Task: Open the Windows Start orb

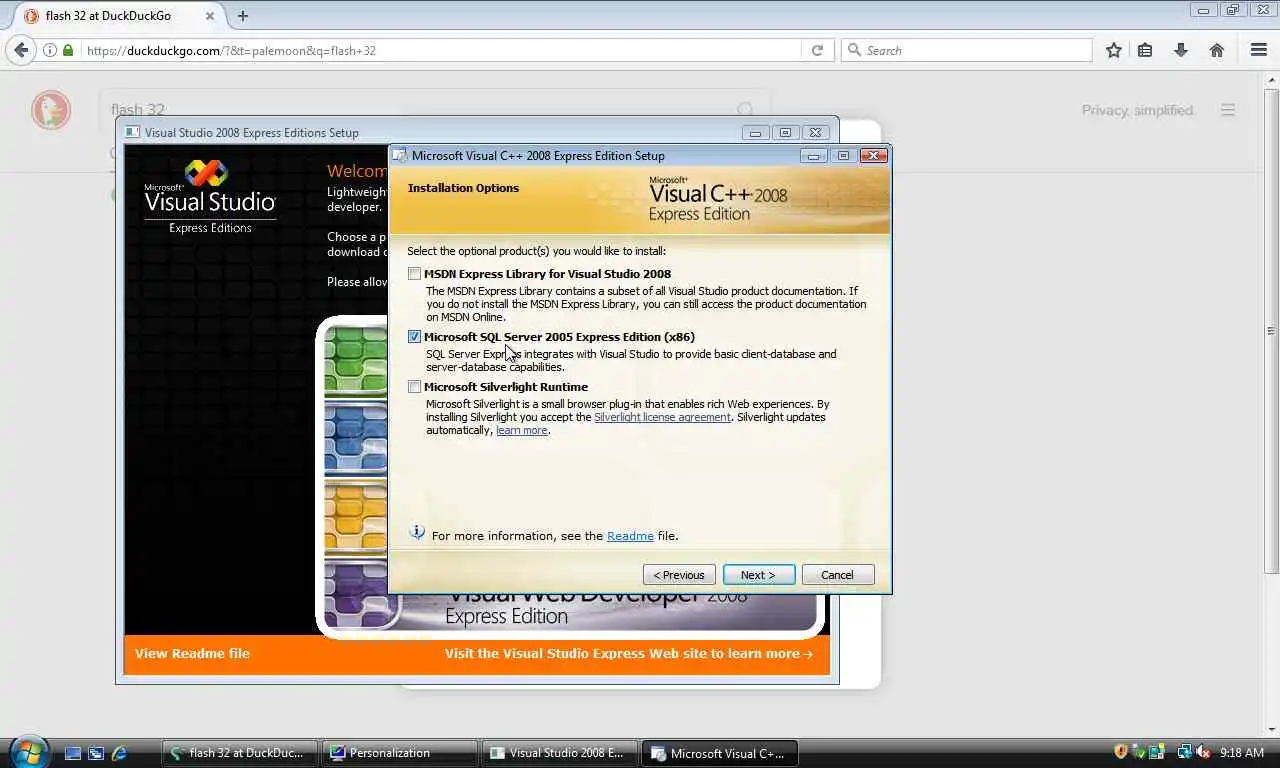Action: pyautogui.click(x=28, y=751)
